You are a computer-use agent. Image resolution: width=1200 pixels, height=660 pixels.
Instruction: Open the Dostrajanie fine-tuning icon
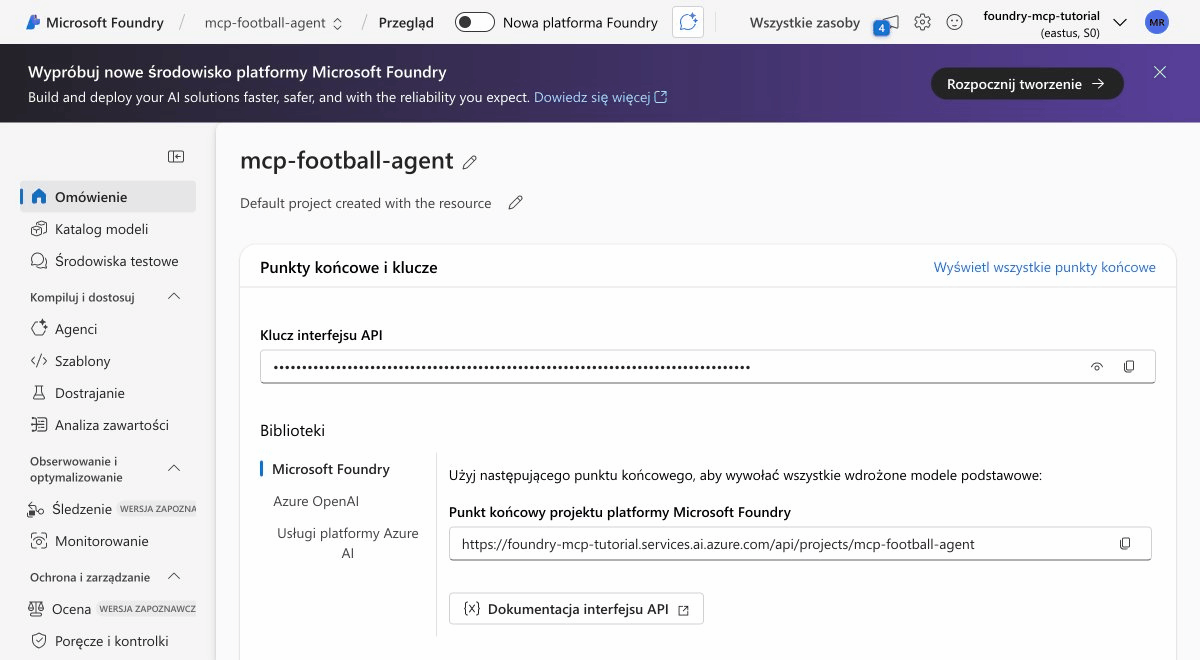[37, 392]
